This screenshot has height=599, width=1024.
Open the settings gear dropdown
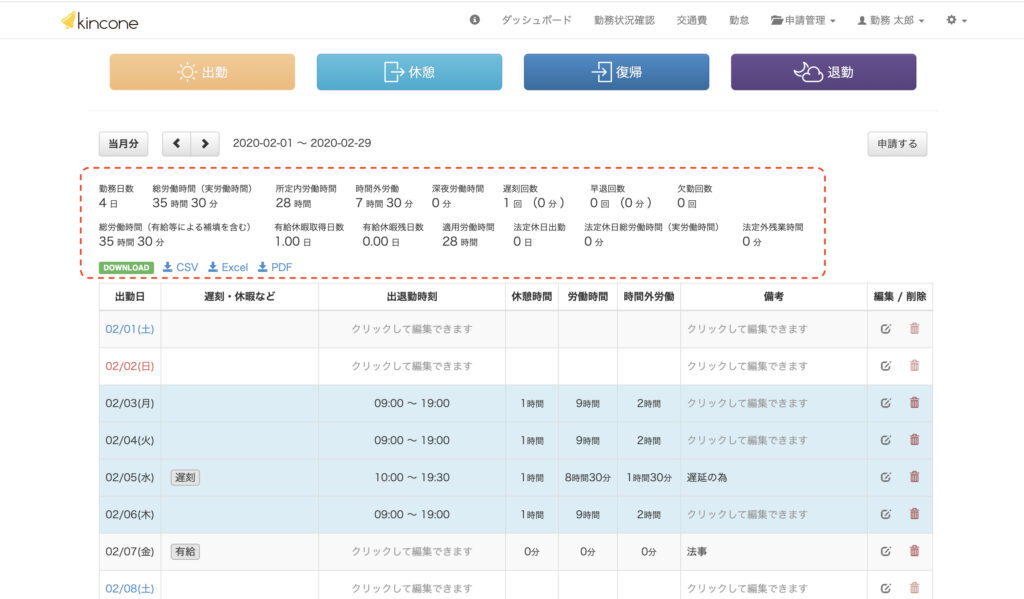tap(956, 20)
